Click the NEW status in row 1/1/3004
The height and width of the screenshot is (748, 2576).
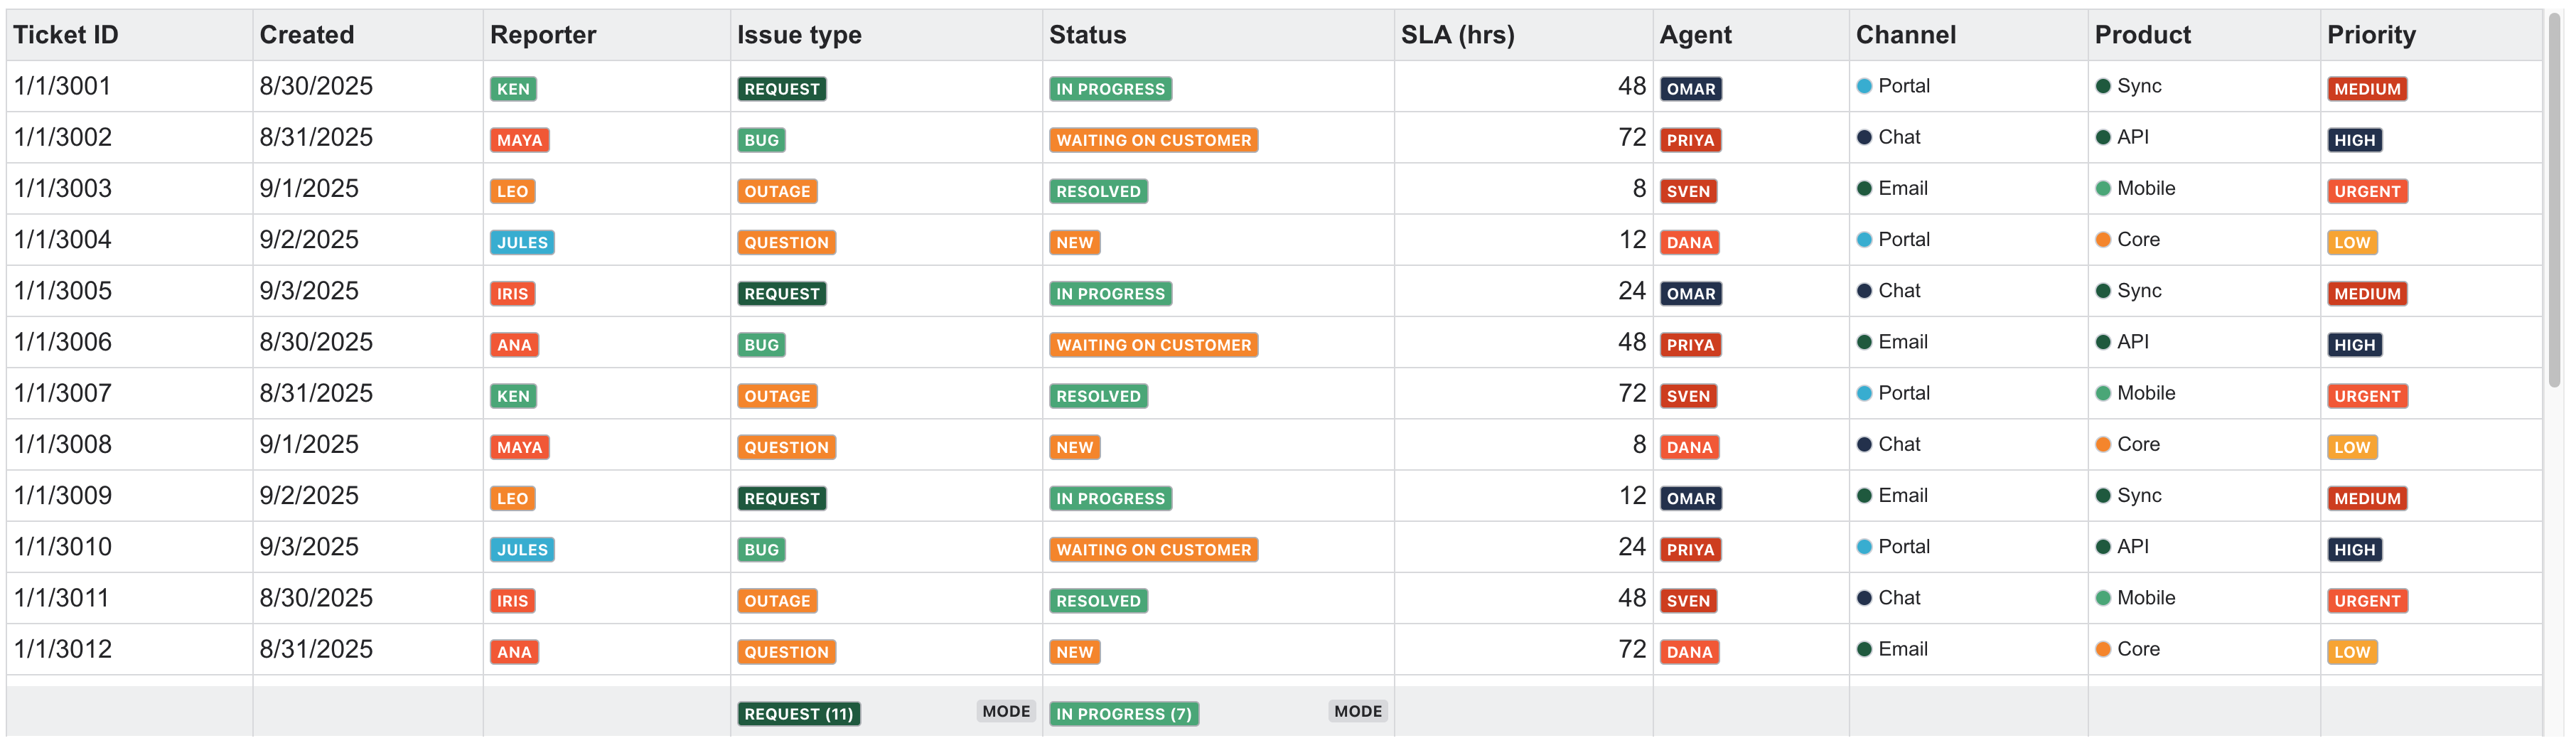[1075, 243]
